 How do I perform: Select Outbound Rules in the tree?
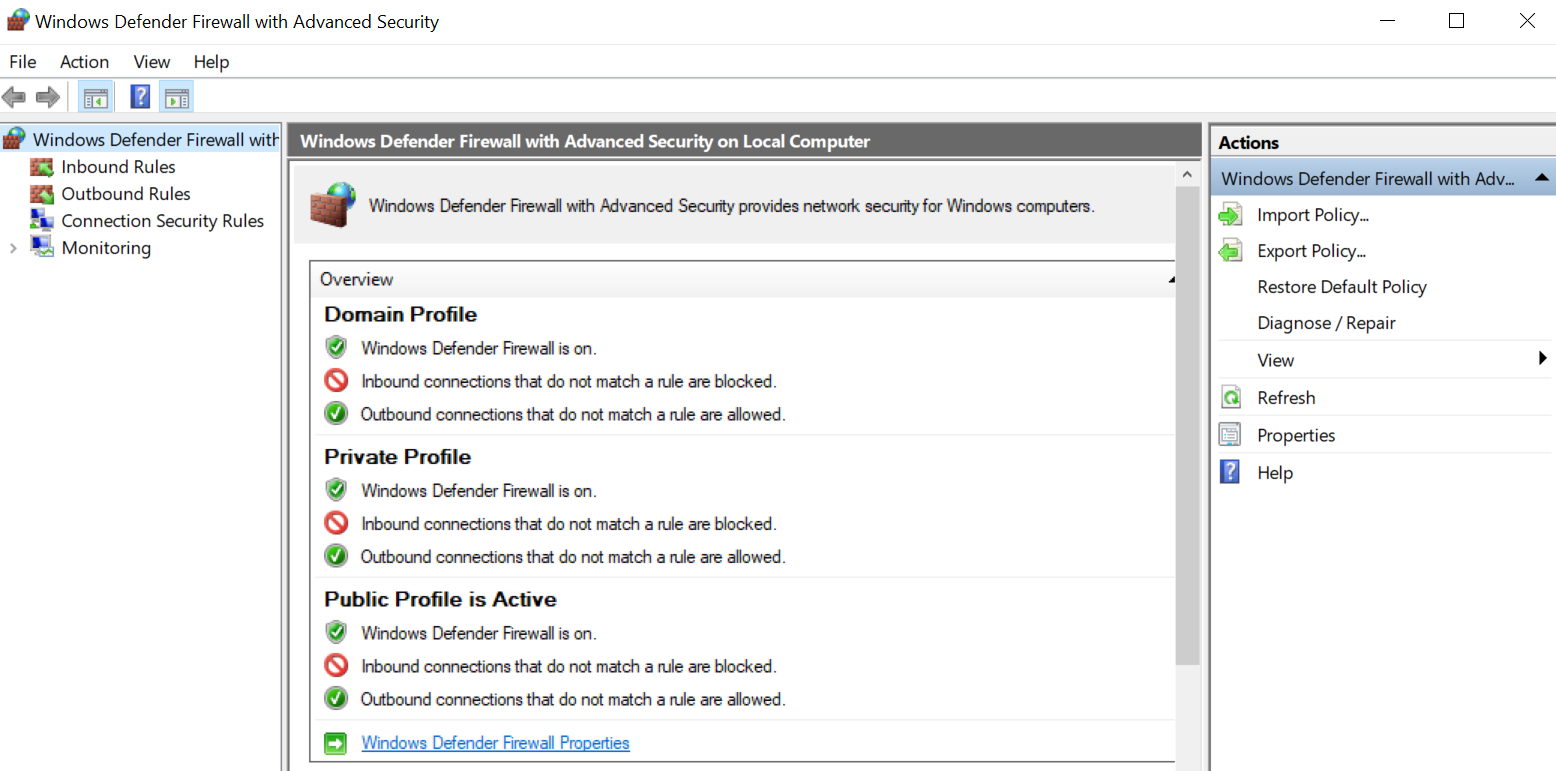[x=125, y=194]
